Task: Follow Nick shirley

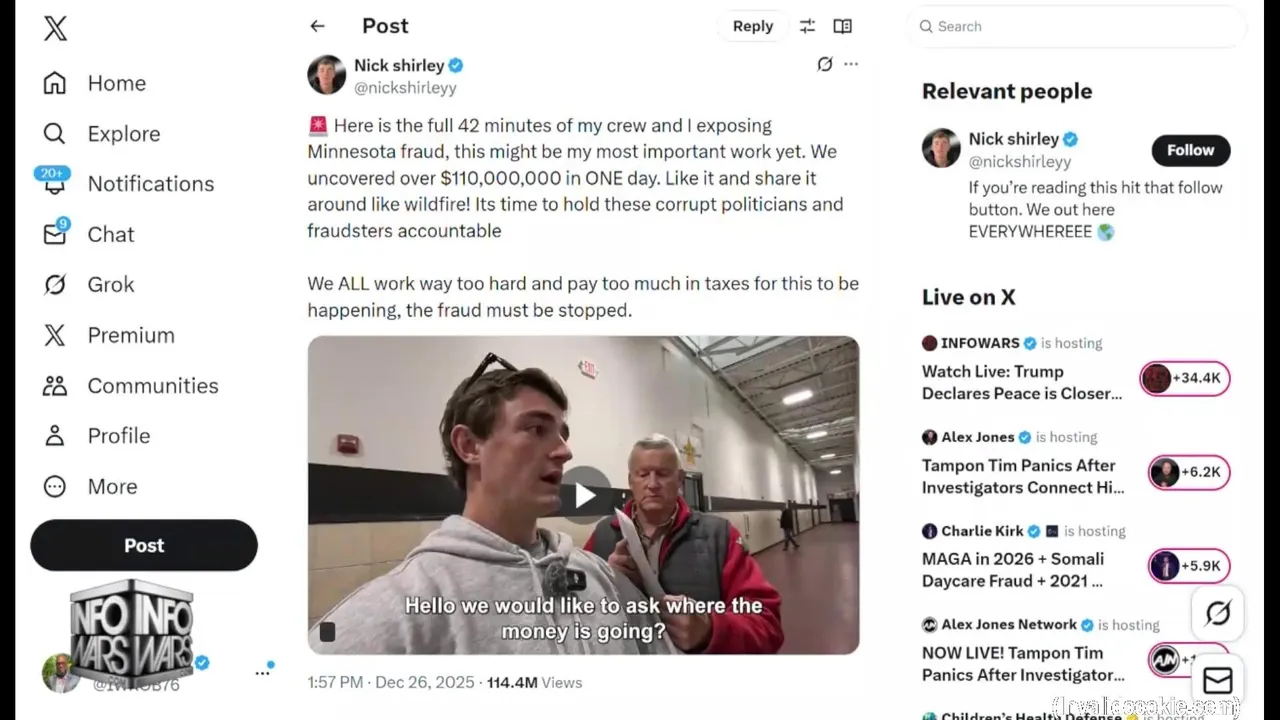Action: pyautogui.click(x=1190, y=150)
